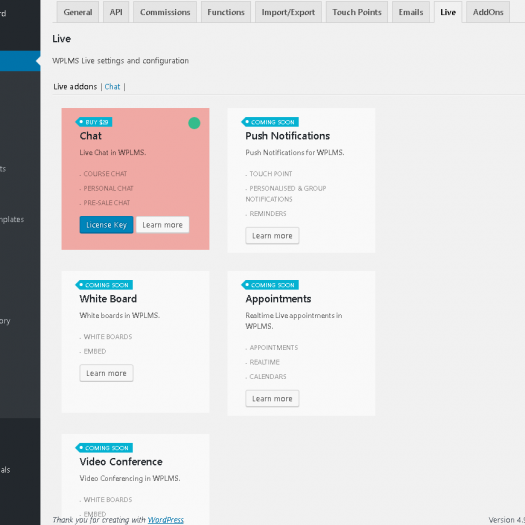The width and height of the screenshot is (525, 525).
Task: Click the TOUCH POINT feature text
Action: (271, 174)
